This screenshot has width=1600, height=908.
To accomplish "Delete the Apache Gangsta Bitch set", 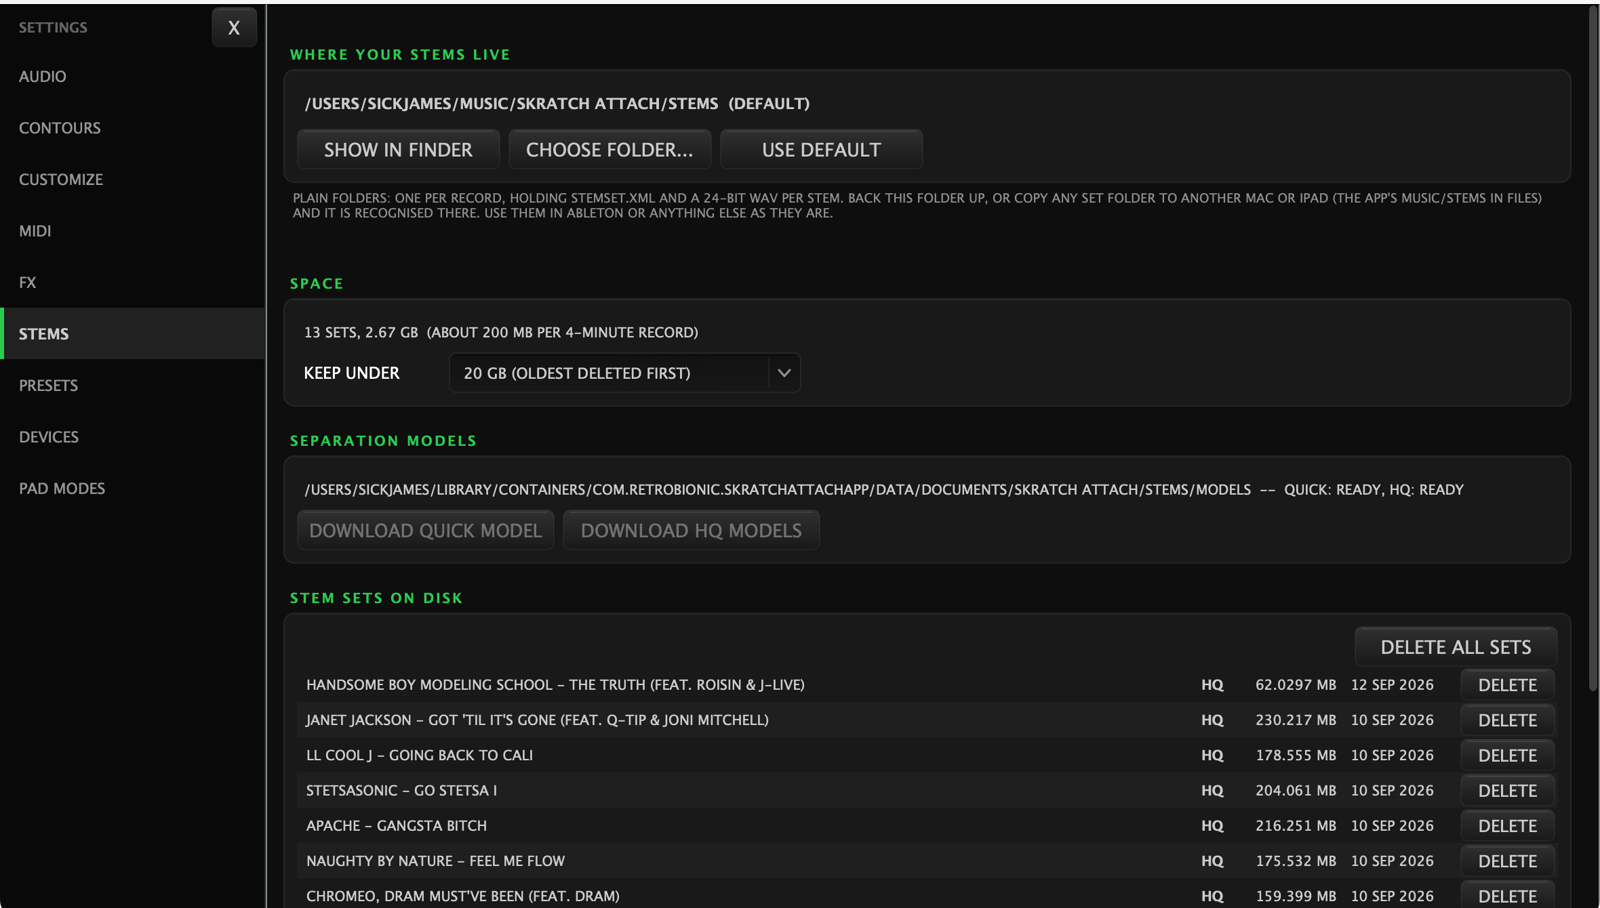I will (x=1507, y=826).
